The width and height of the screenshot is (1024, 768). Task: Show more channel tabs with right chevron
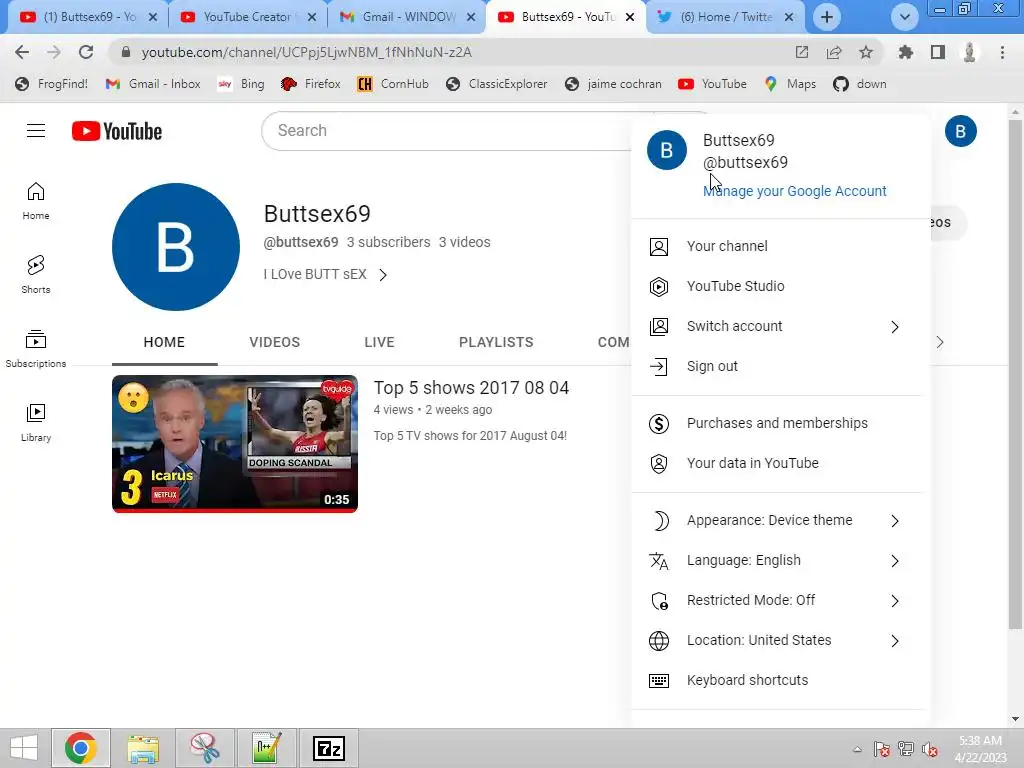click(x=939, y=342)
